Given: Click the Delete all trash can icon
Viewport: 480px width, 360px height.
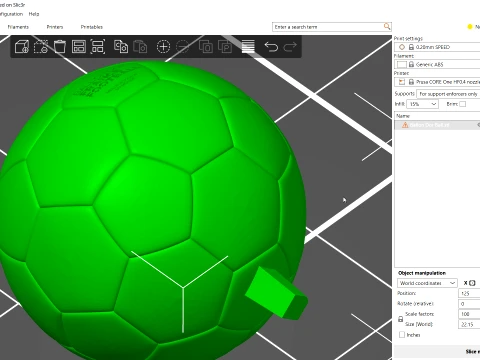Looking at the screenshot, I should (x=60, y=47).
